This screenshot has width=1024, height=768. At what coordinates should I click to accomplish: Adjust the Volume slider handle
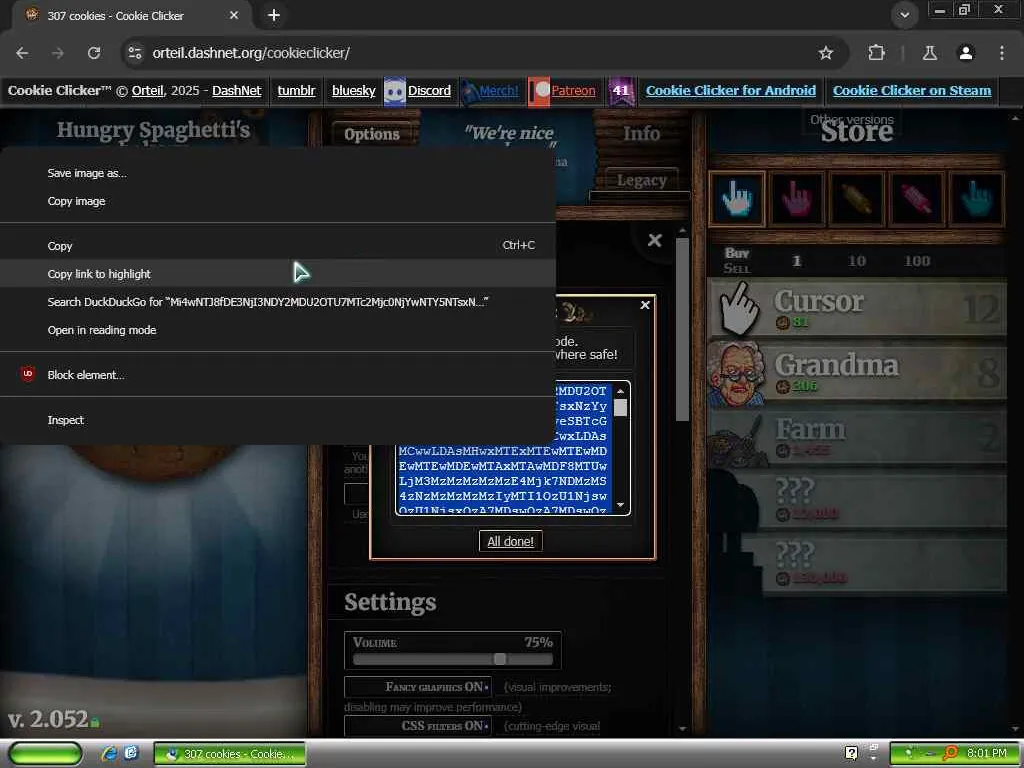pyautogui.click(x=500, y=659)
